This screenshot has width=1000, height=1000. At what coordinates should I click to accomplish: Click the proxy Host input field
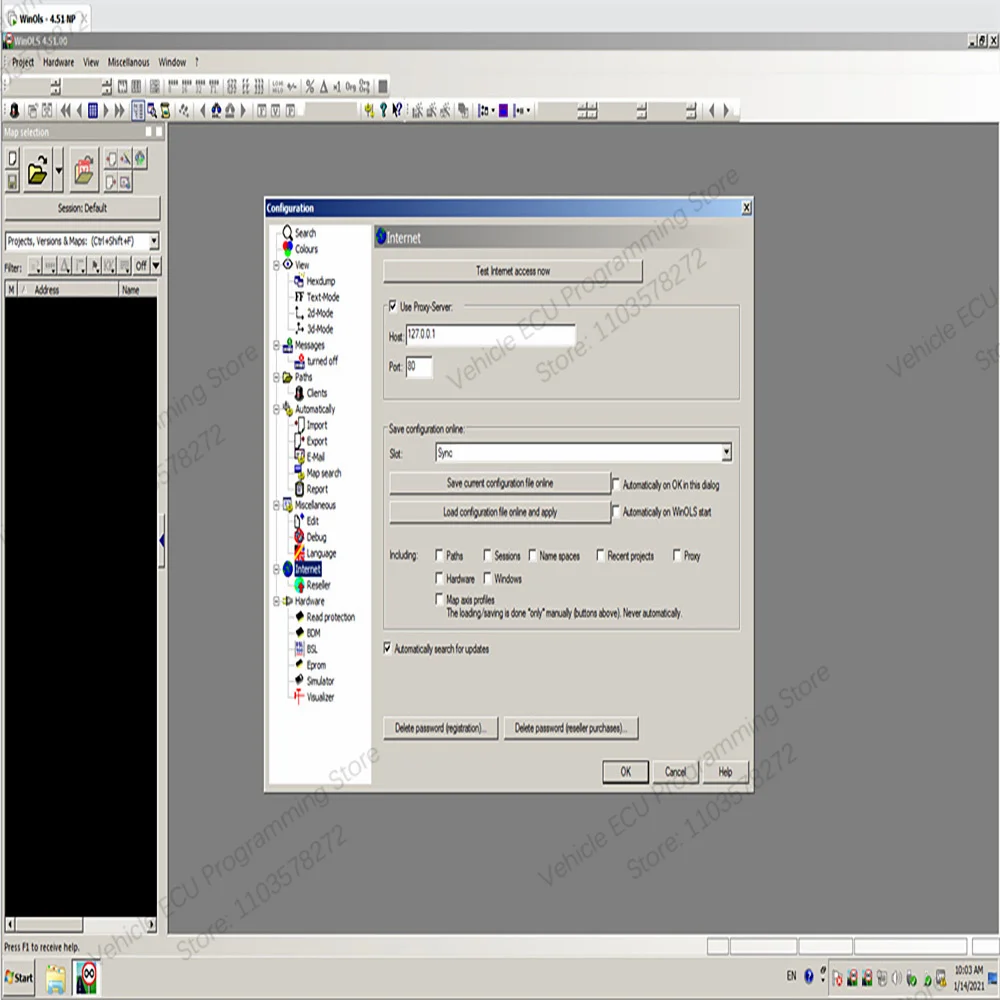490,335
